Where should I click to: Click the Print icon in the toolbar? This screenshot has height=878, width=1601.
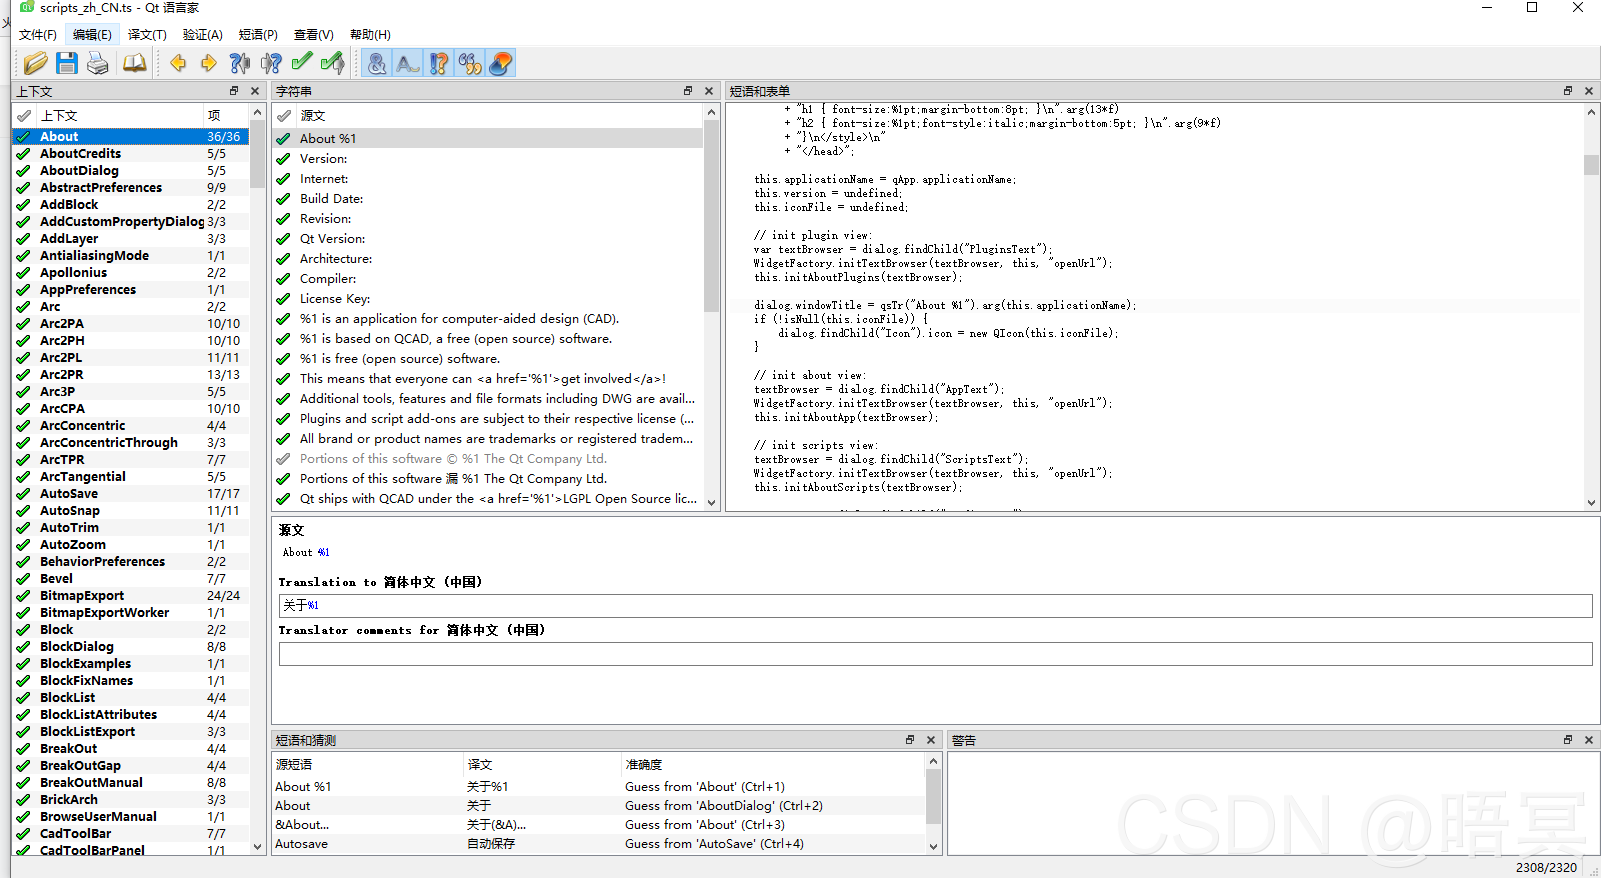click(98, 63)
